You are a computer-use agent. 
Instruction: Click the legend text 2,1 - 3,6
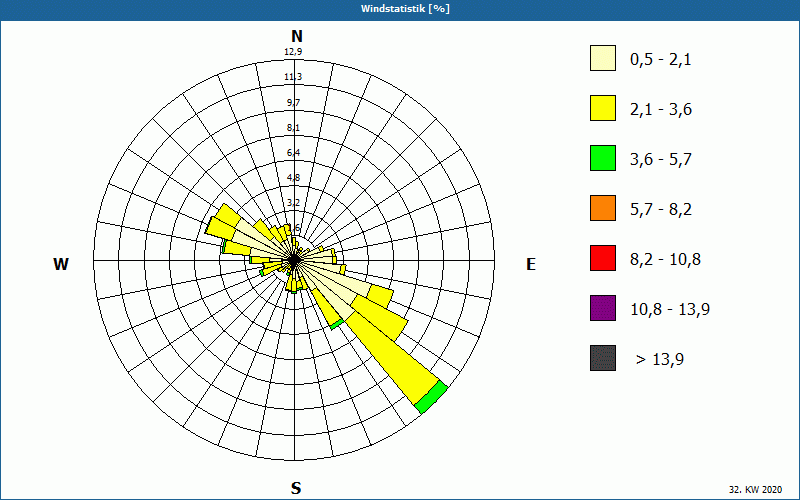tap(661, 110)
